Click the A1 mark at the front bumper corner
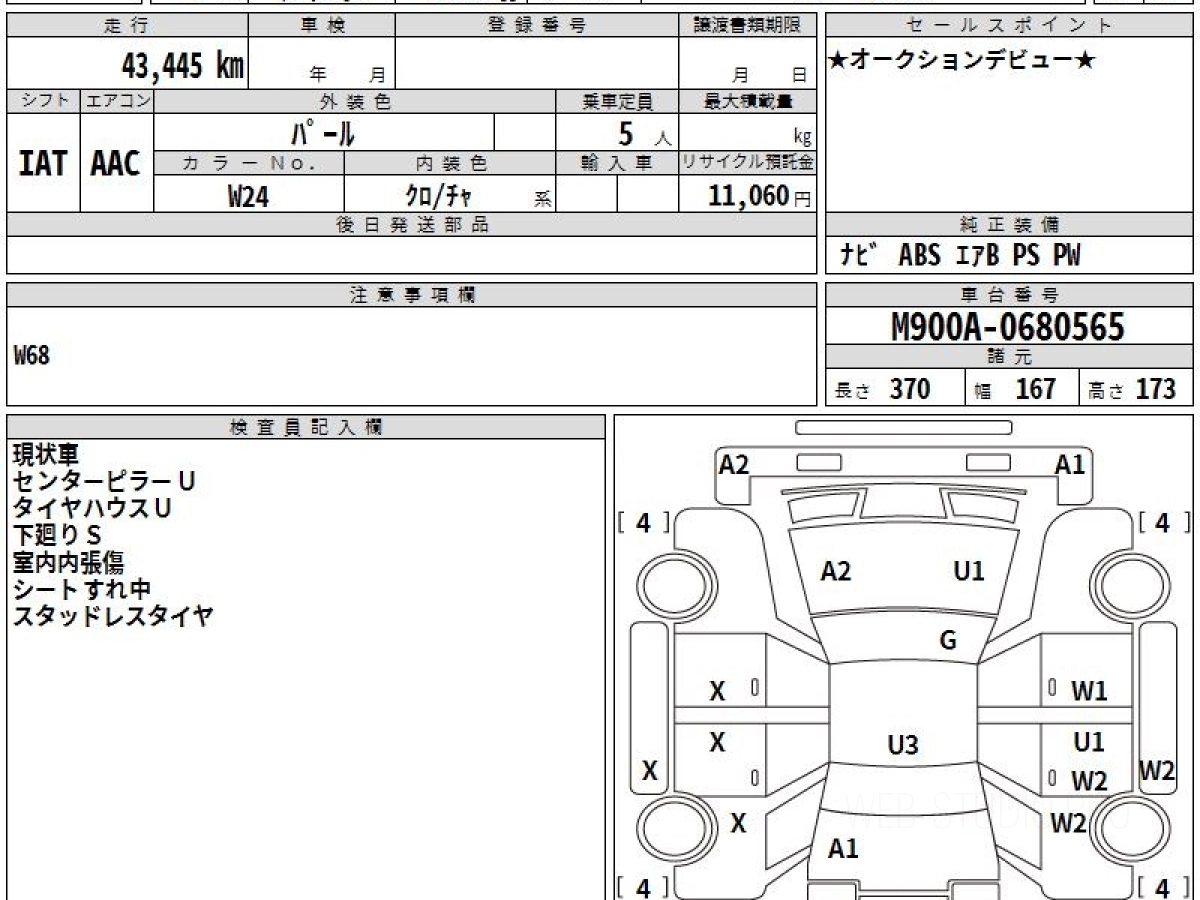 [1070, 464]
